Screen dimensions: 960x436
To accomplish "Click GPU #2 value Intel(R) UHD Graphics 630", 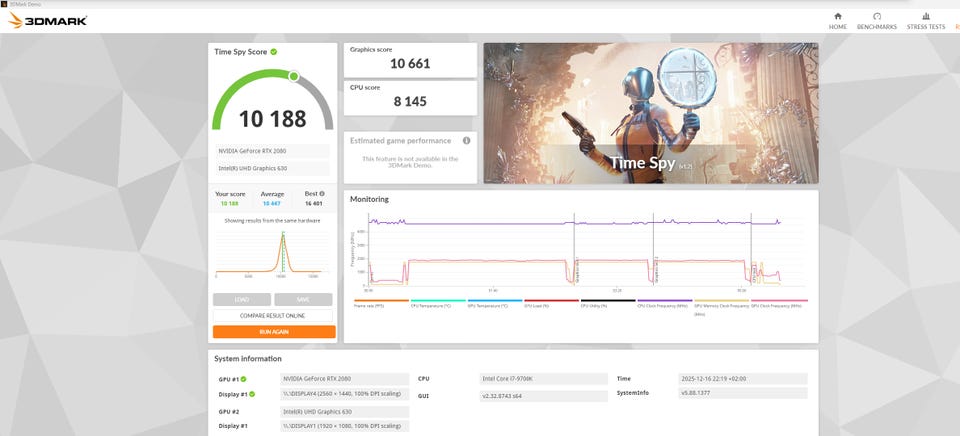I will tap(345, 412).
